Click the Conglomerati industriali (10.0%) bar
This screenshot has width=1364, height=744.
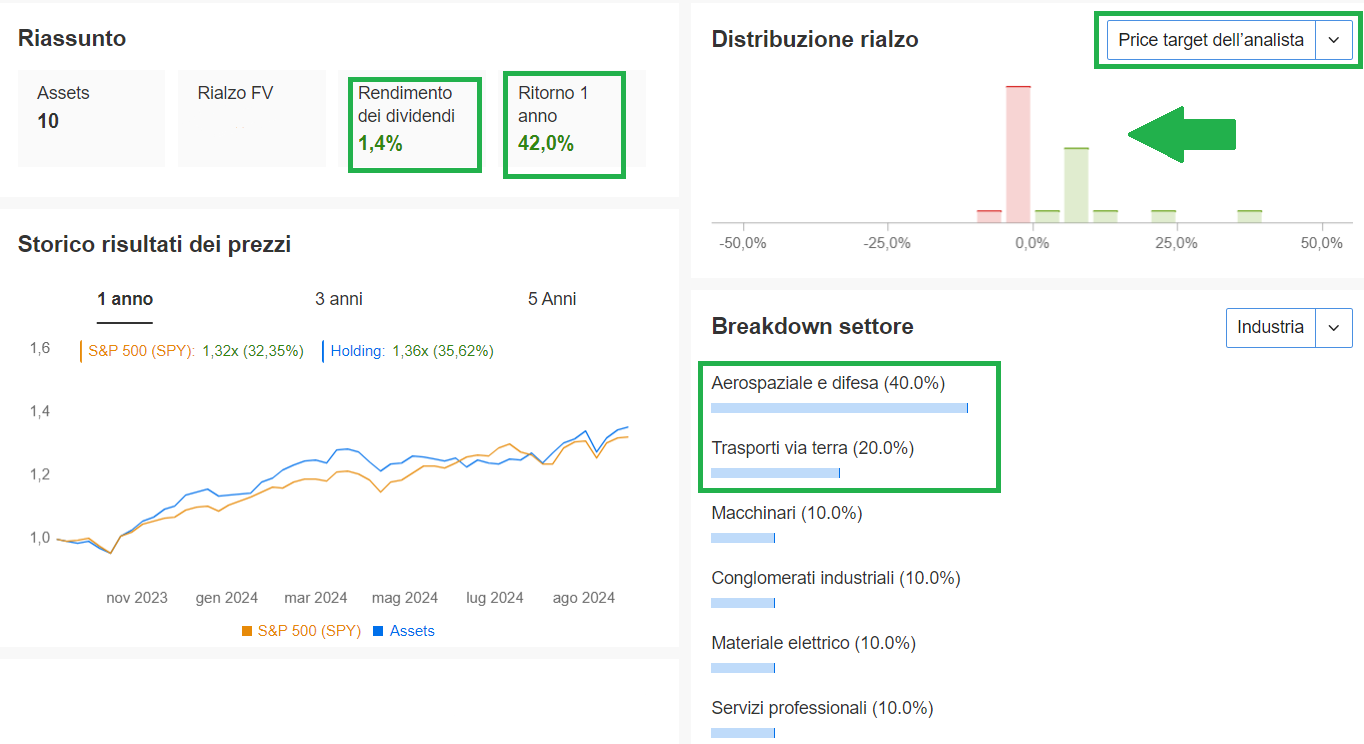click(x=743, y=603)
